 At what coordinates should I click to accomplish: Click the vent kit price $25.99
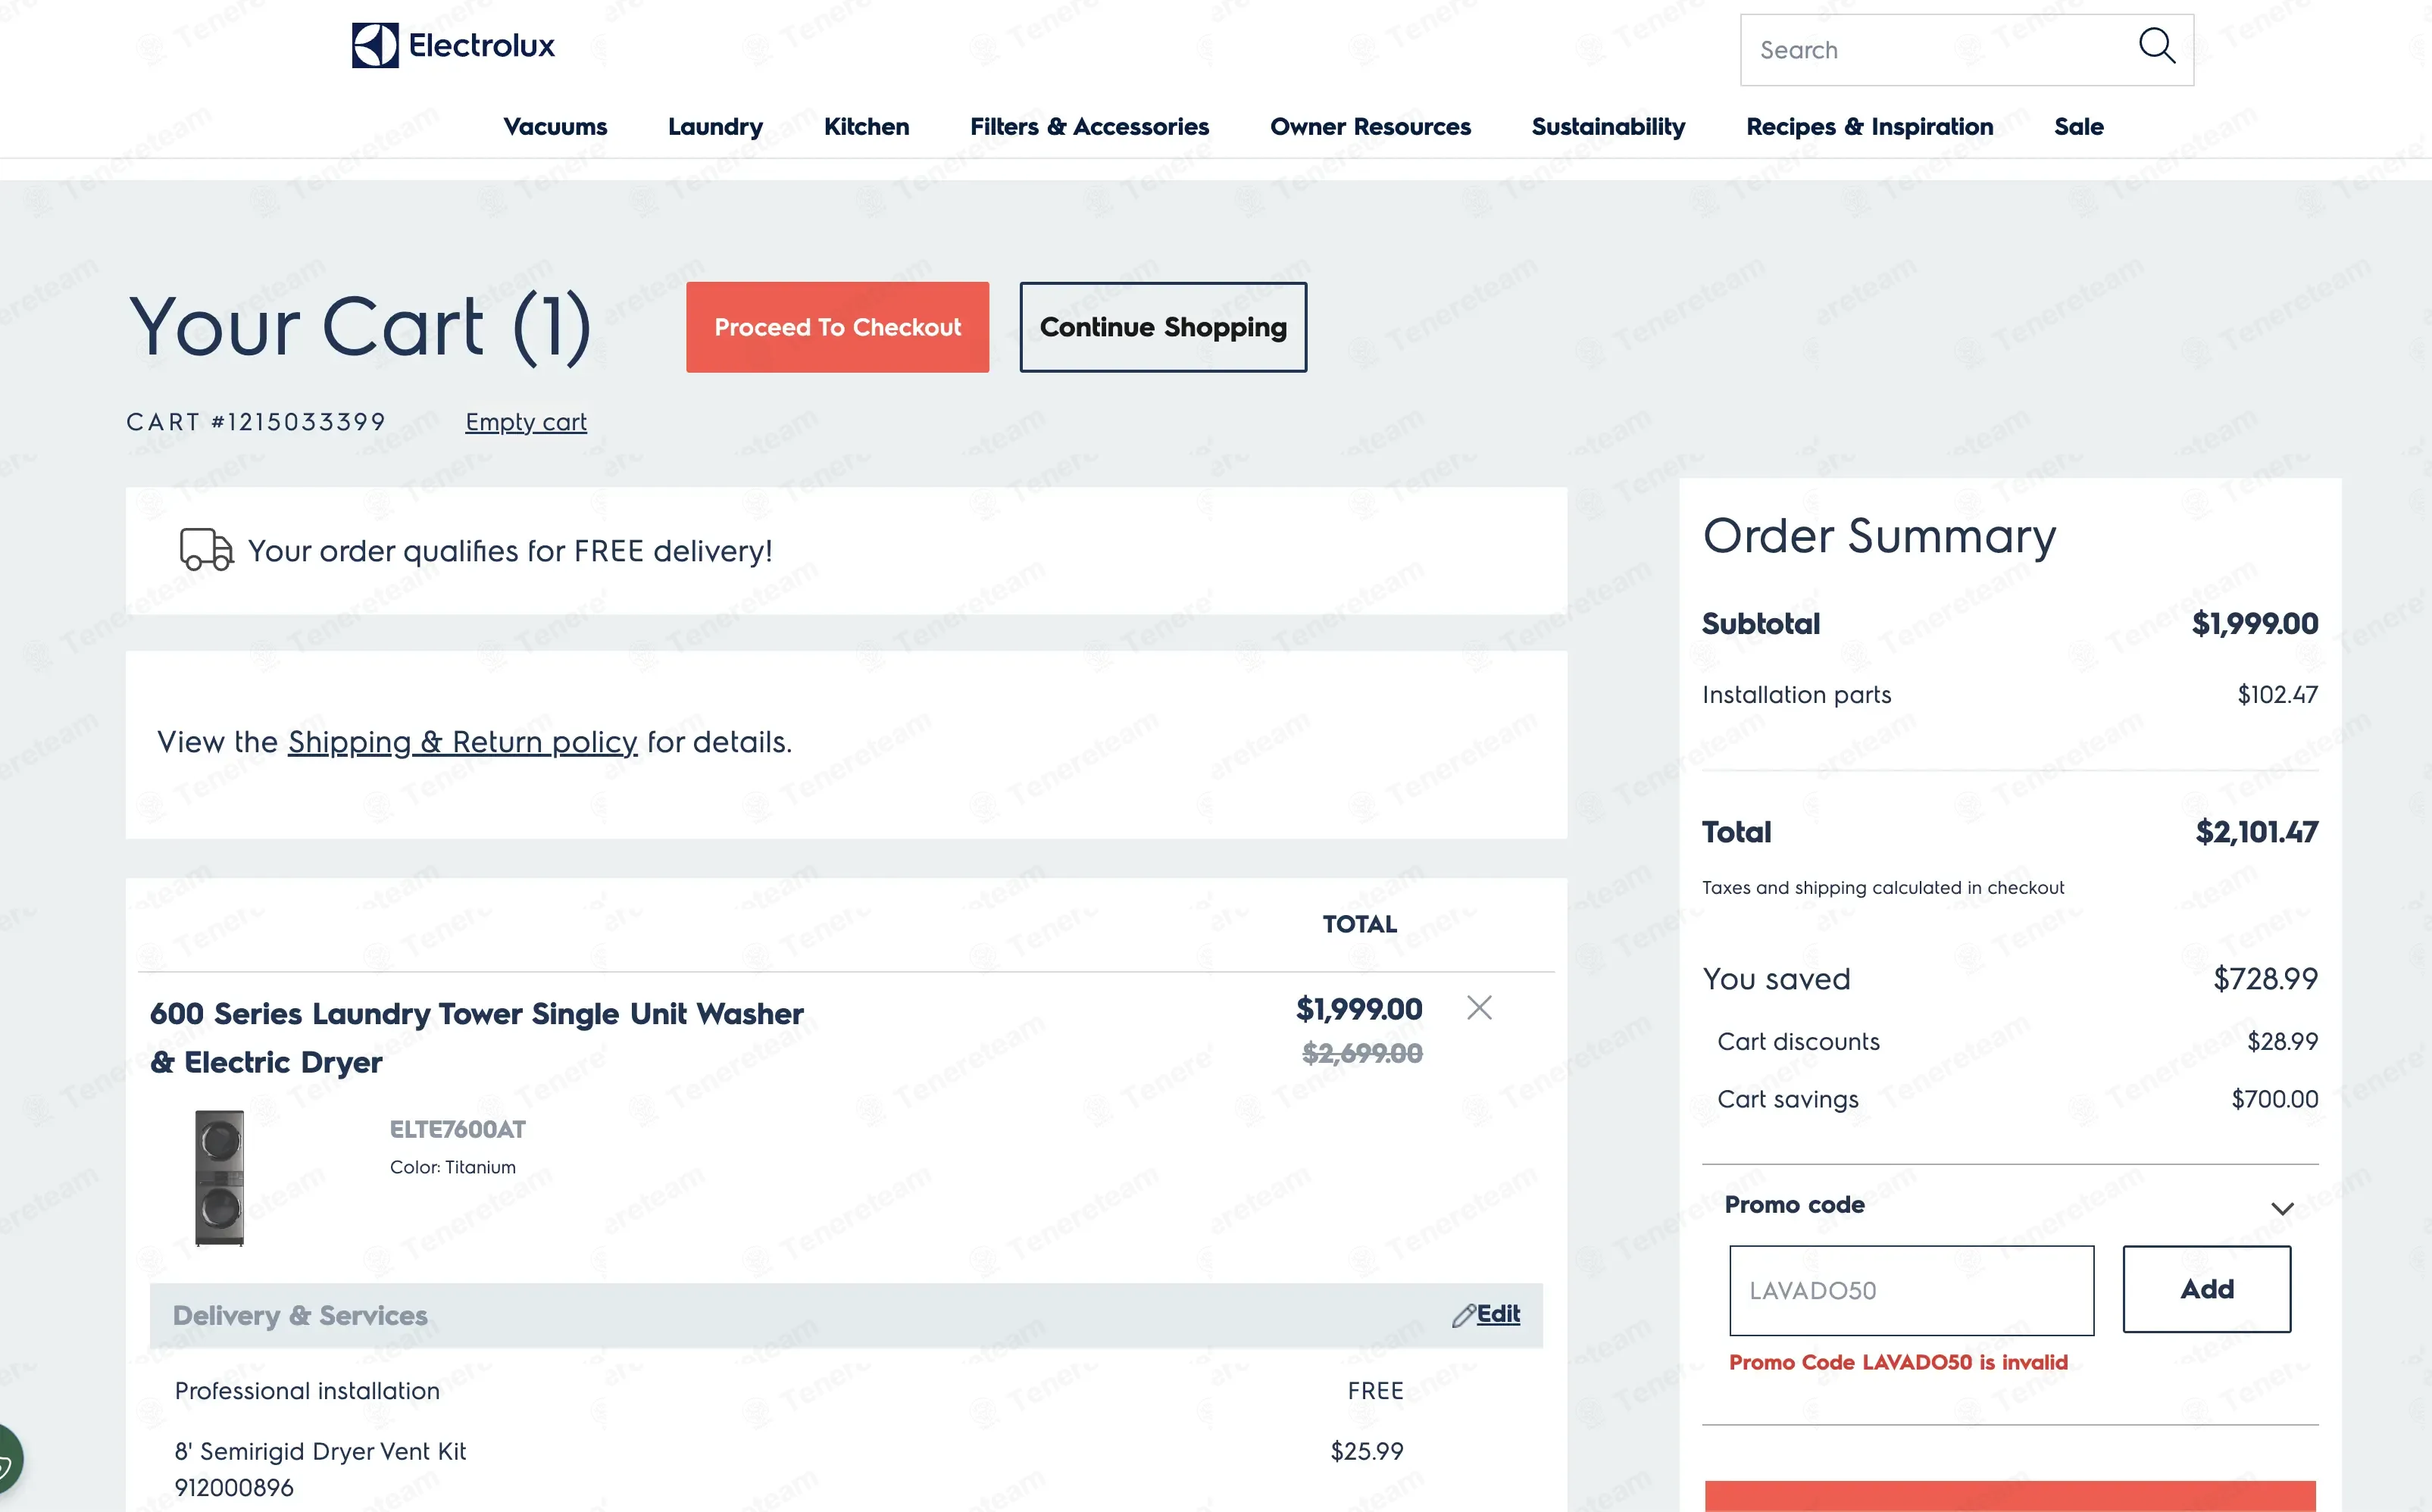click(x=1366, y=1451)
